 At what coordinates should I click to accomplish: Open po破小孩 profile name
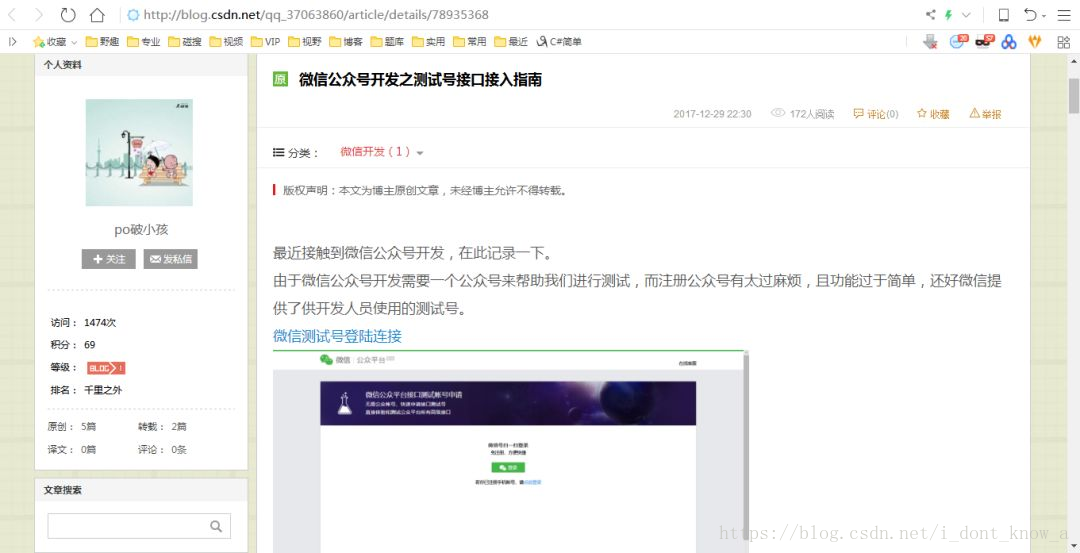(x=141, y=230)
